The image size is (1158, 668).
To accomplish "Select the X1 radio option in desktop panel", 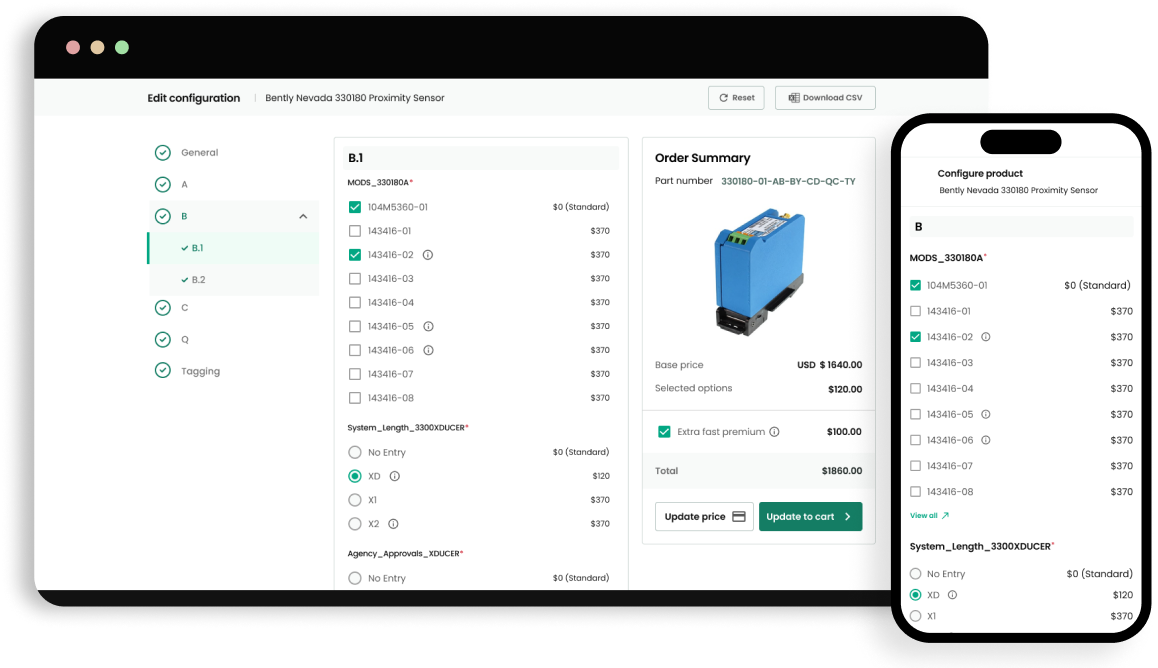I will coord(355,500).
